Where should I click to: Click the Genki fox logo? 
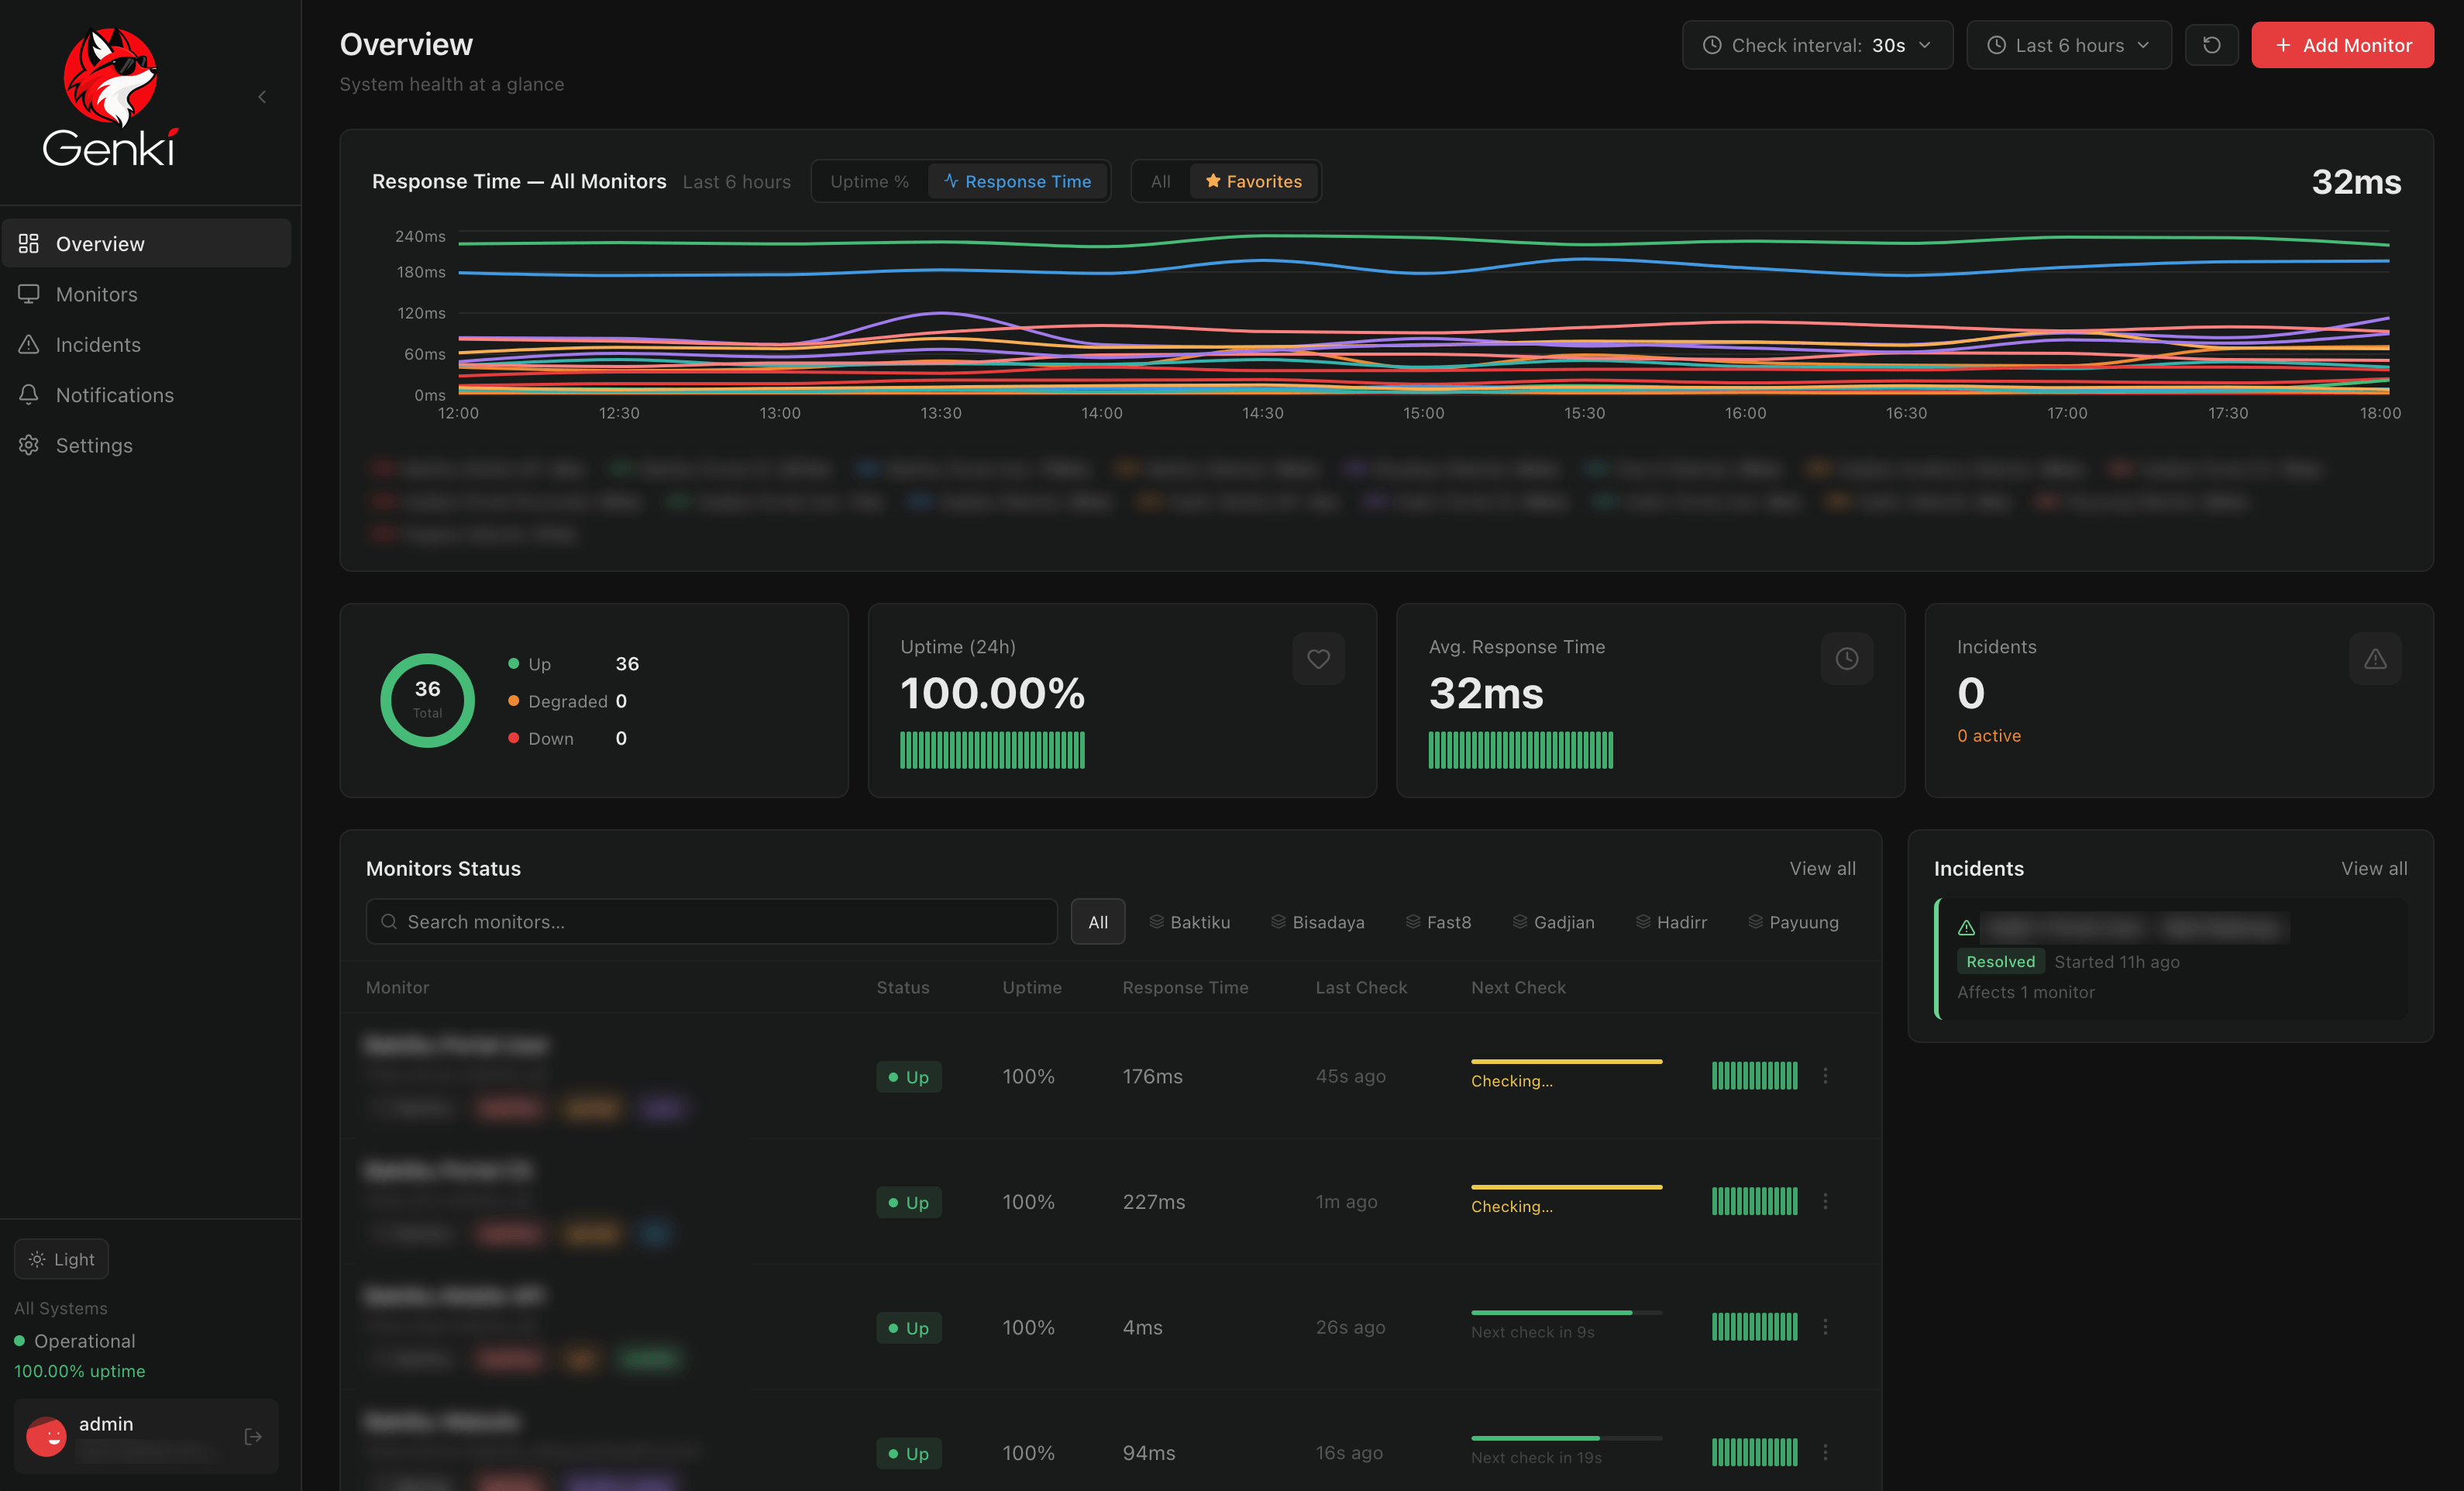coord(110,97)
